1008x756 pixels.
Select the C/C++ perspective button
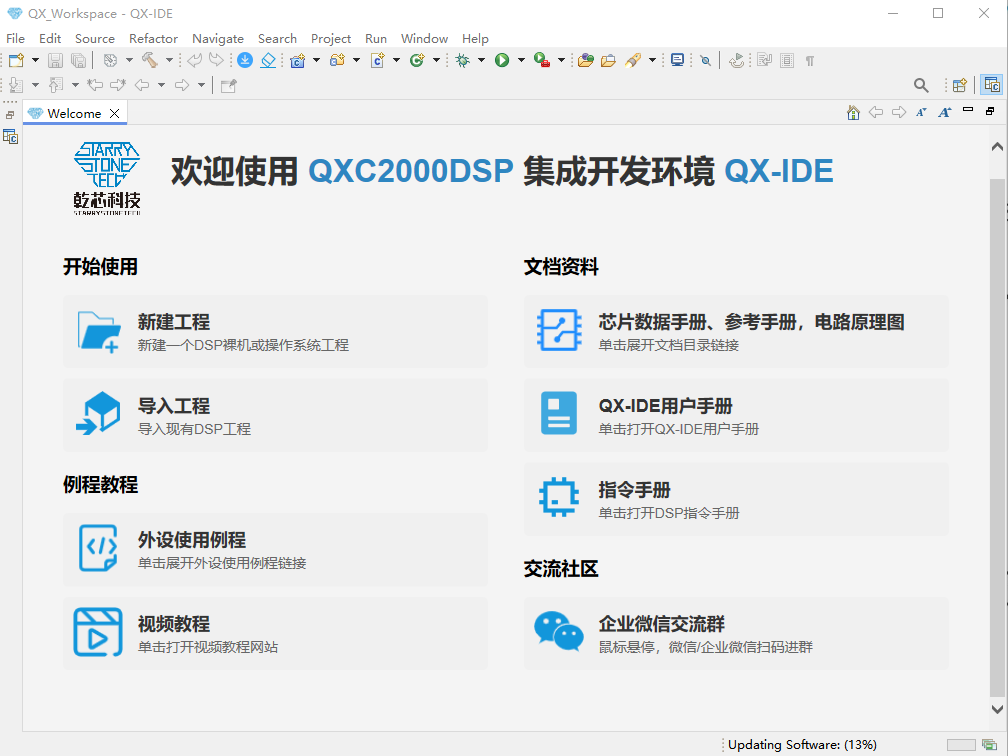coord(992,85)
